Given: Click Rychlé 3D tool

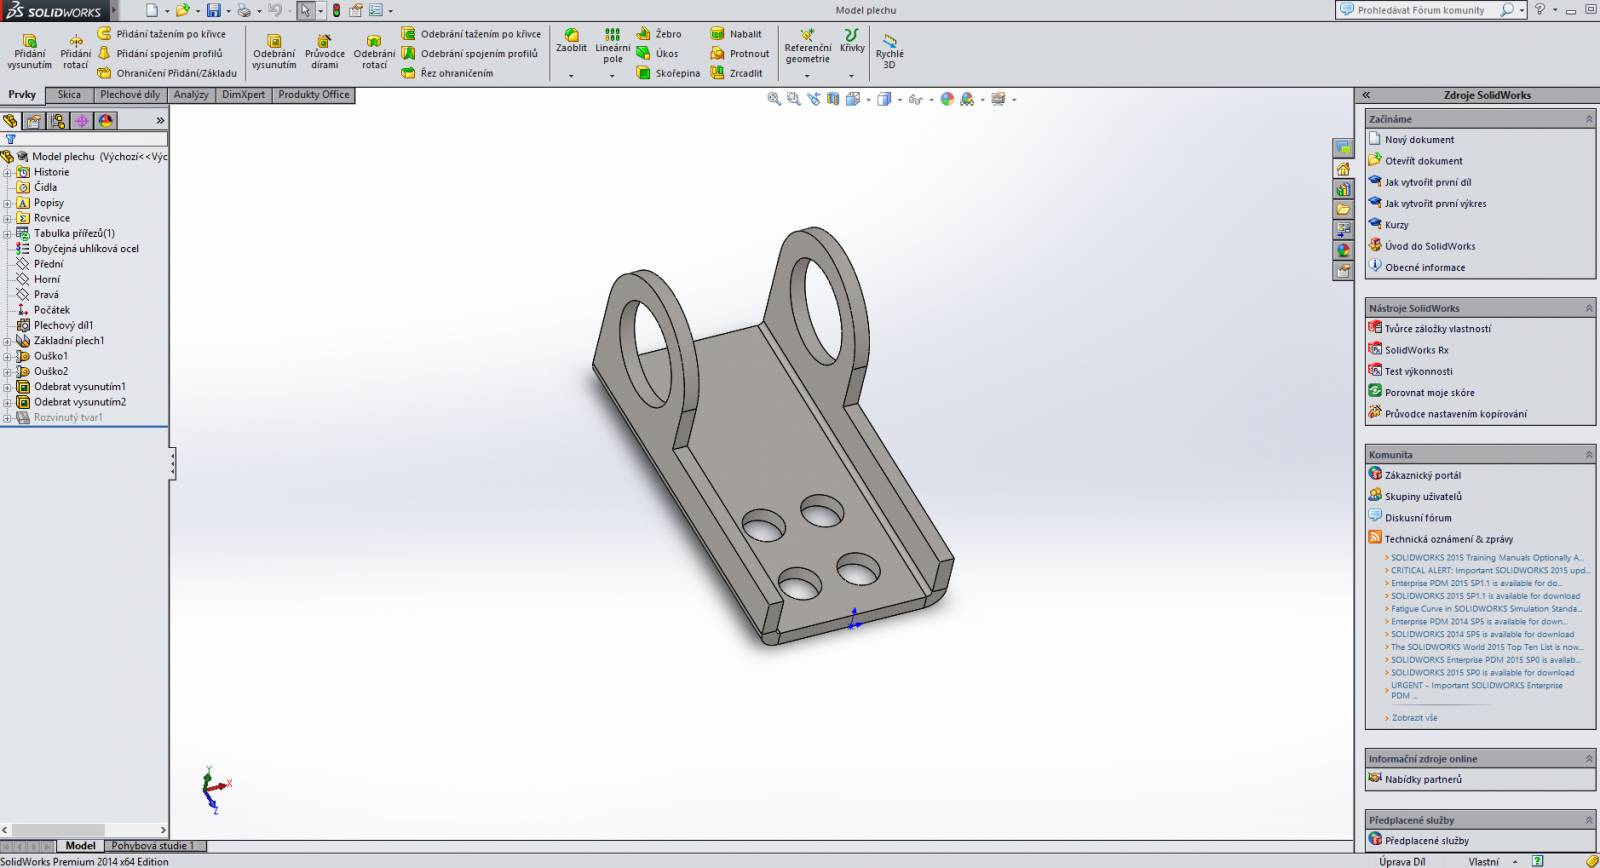Looking at the screenshot, I should [889, 51].
